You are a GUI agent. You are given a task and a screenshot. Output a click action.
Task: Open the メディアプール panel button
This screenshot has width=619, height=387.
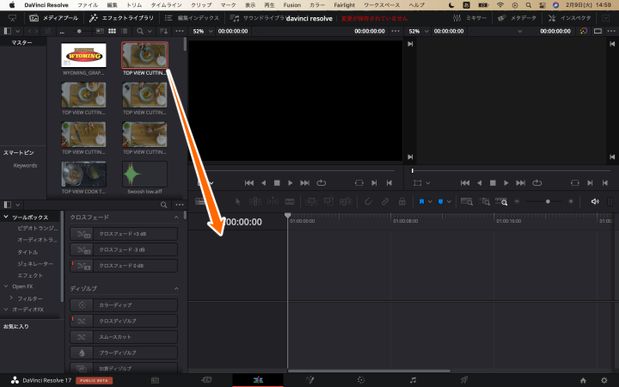tap(54, 18)
